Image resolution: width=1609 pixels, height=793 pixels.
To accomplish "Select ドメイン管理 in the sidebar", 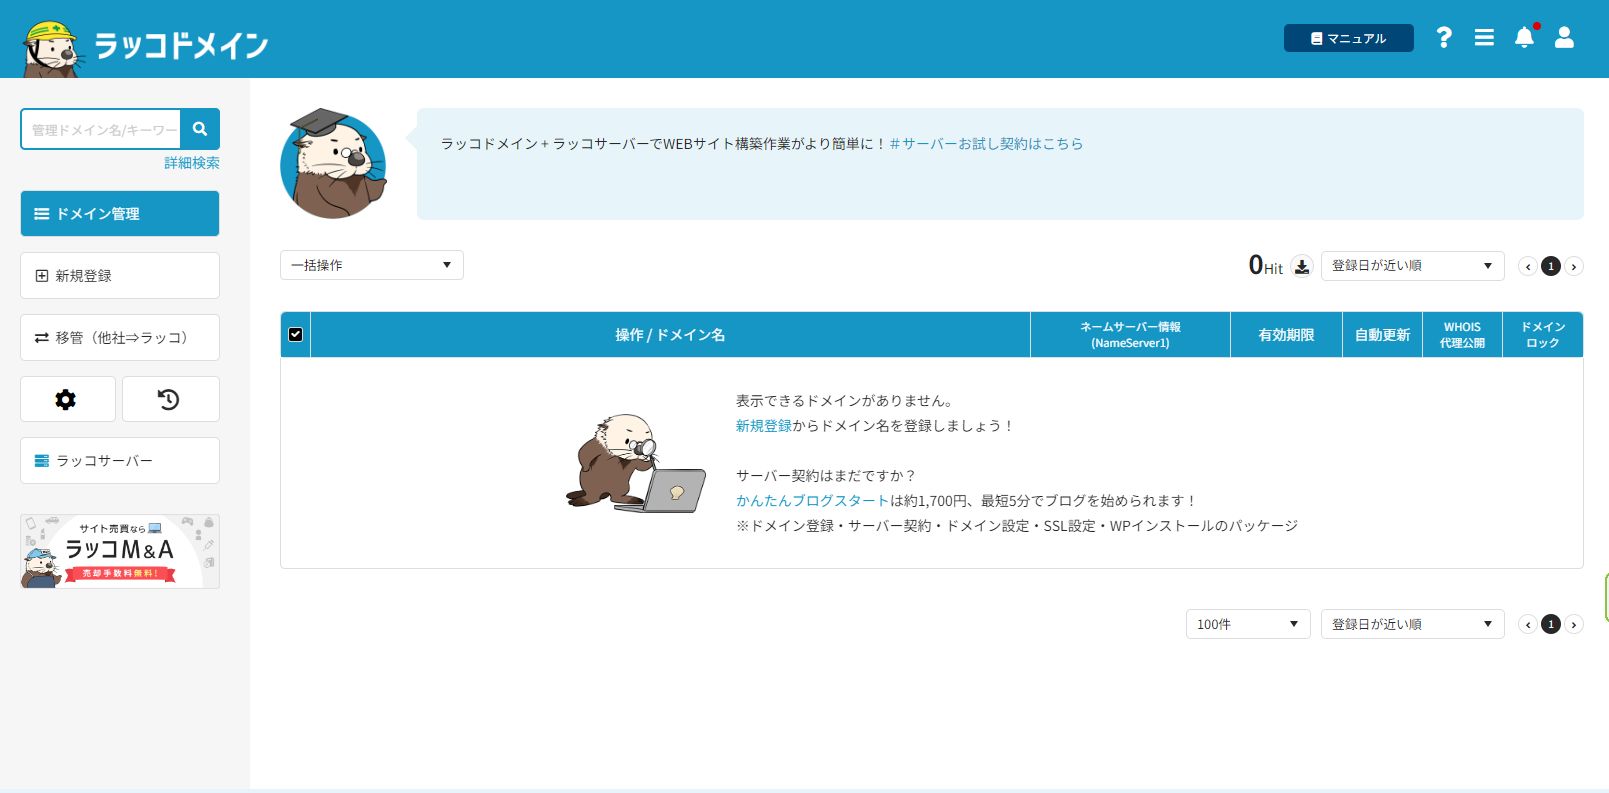I will [120, 214].
